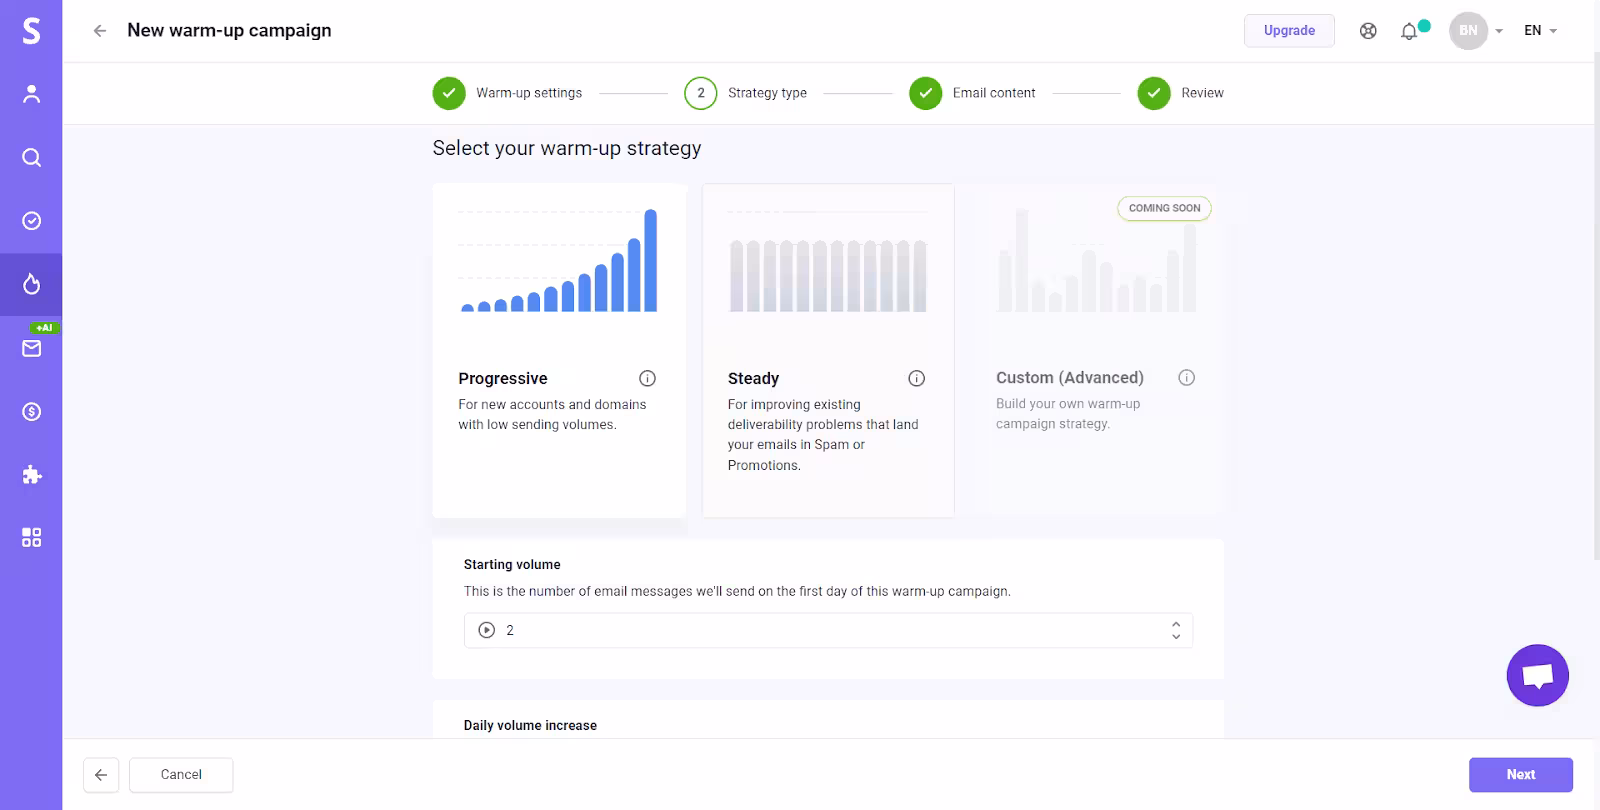Open the help lifebuoy icon

[x=1368, y=31]
